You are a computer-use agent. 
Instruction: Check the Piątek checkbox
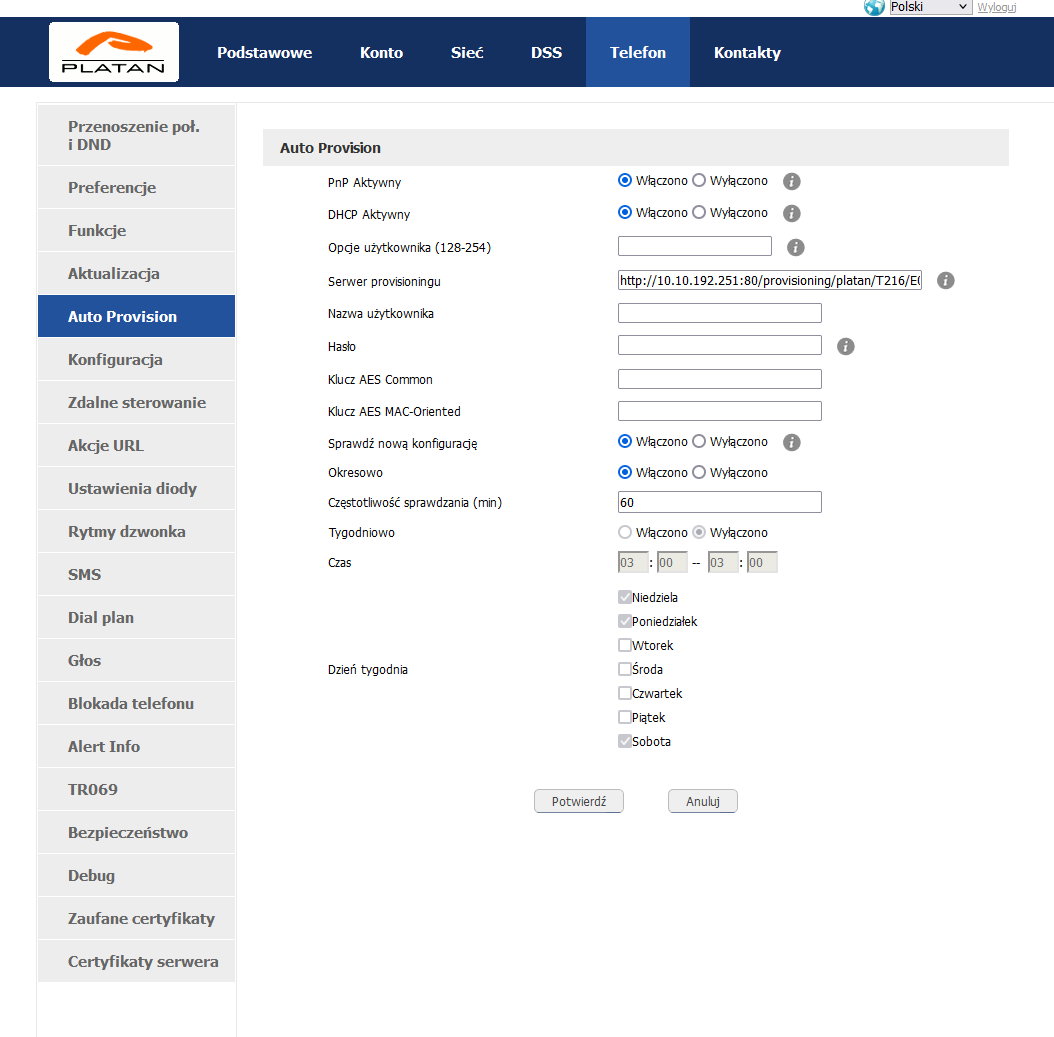(624, 717)
